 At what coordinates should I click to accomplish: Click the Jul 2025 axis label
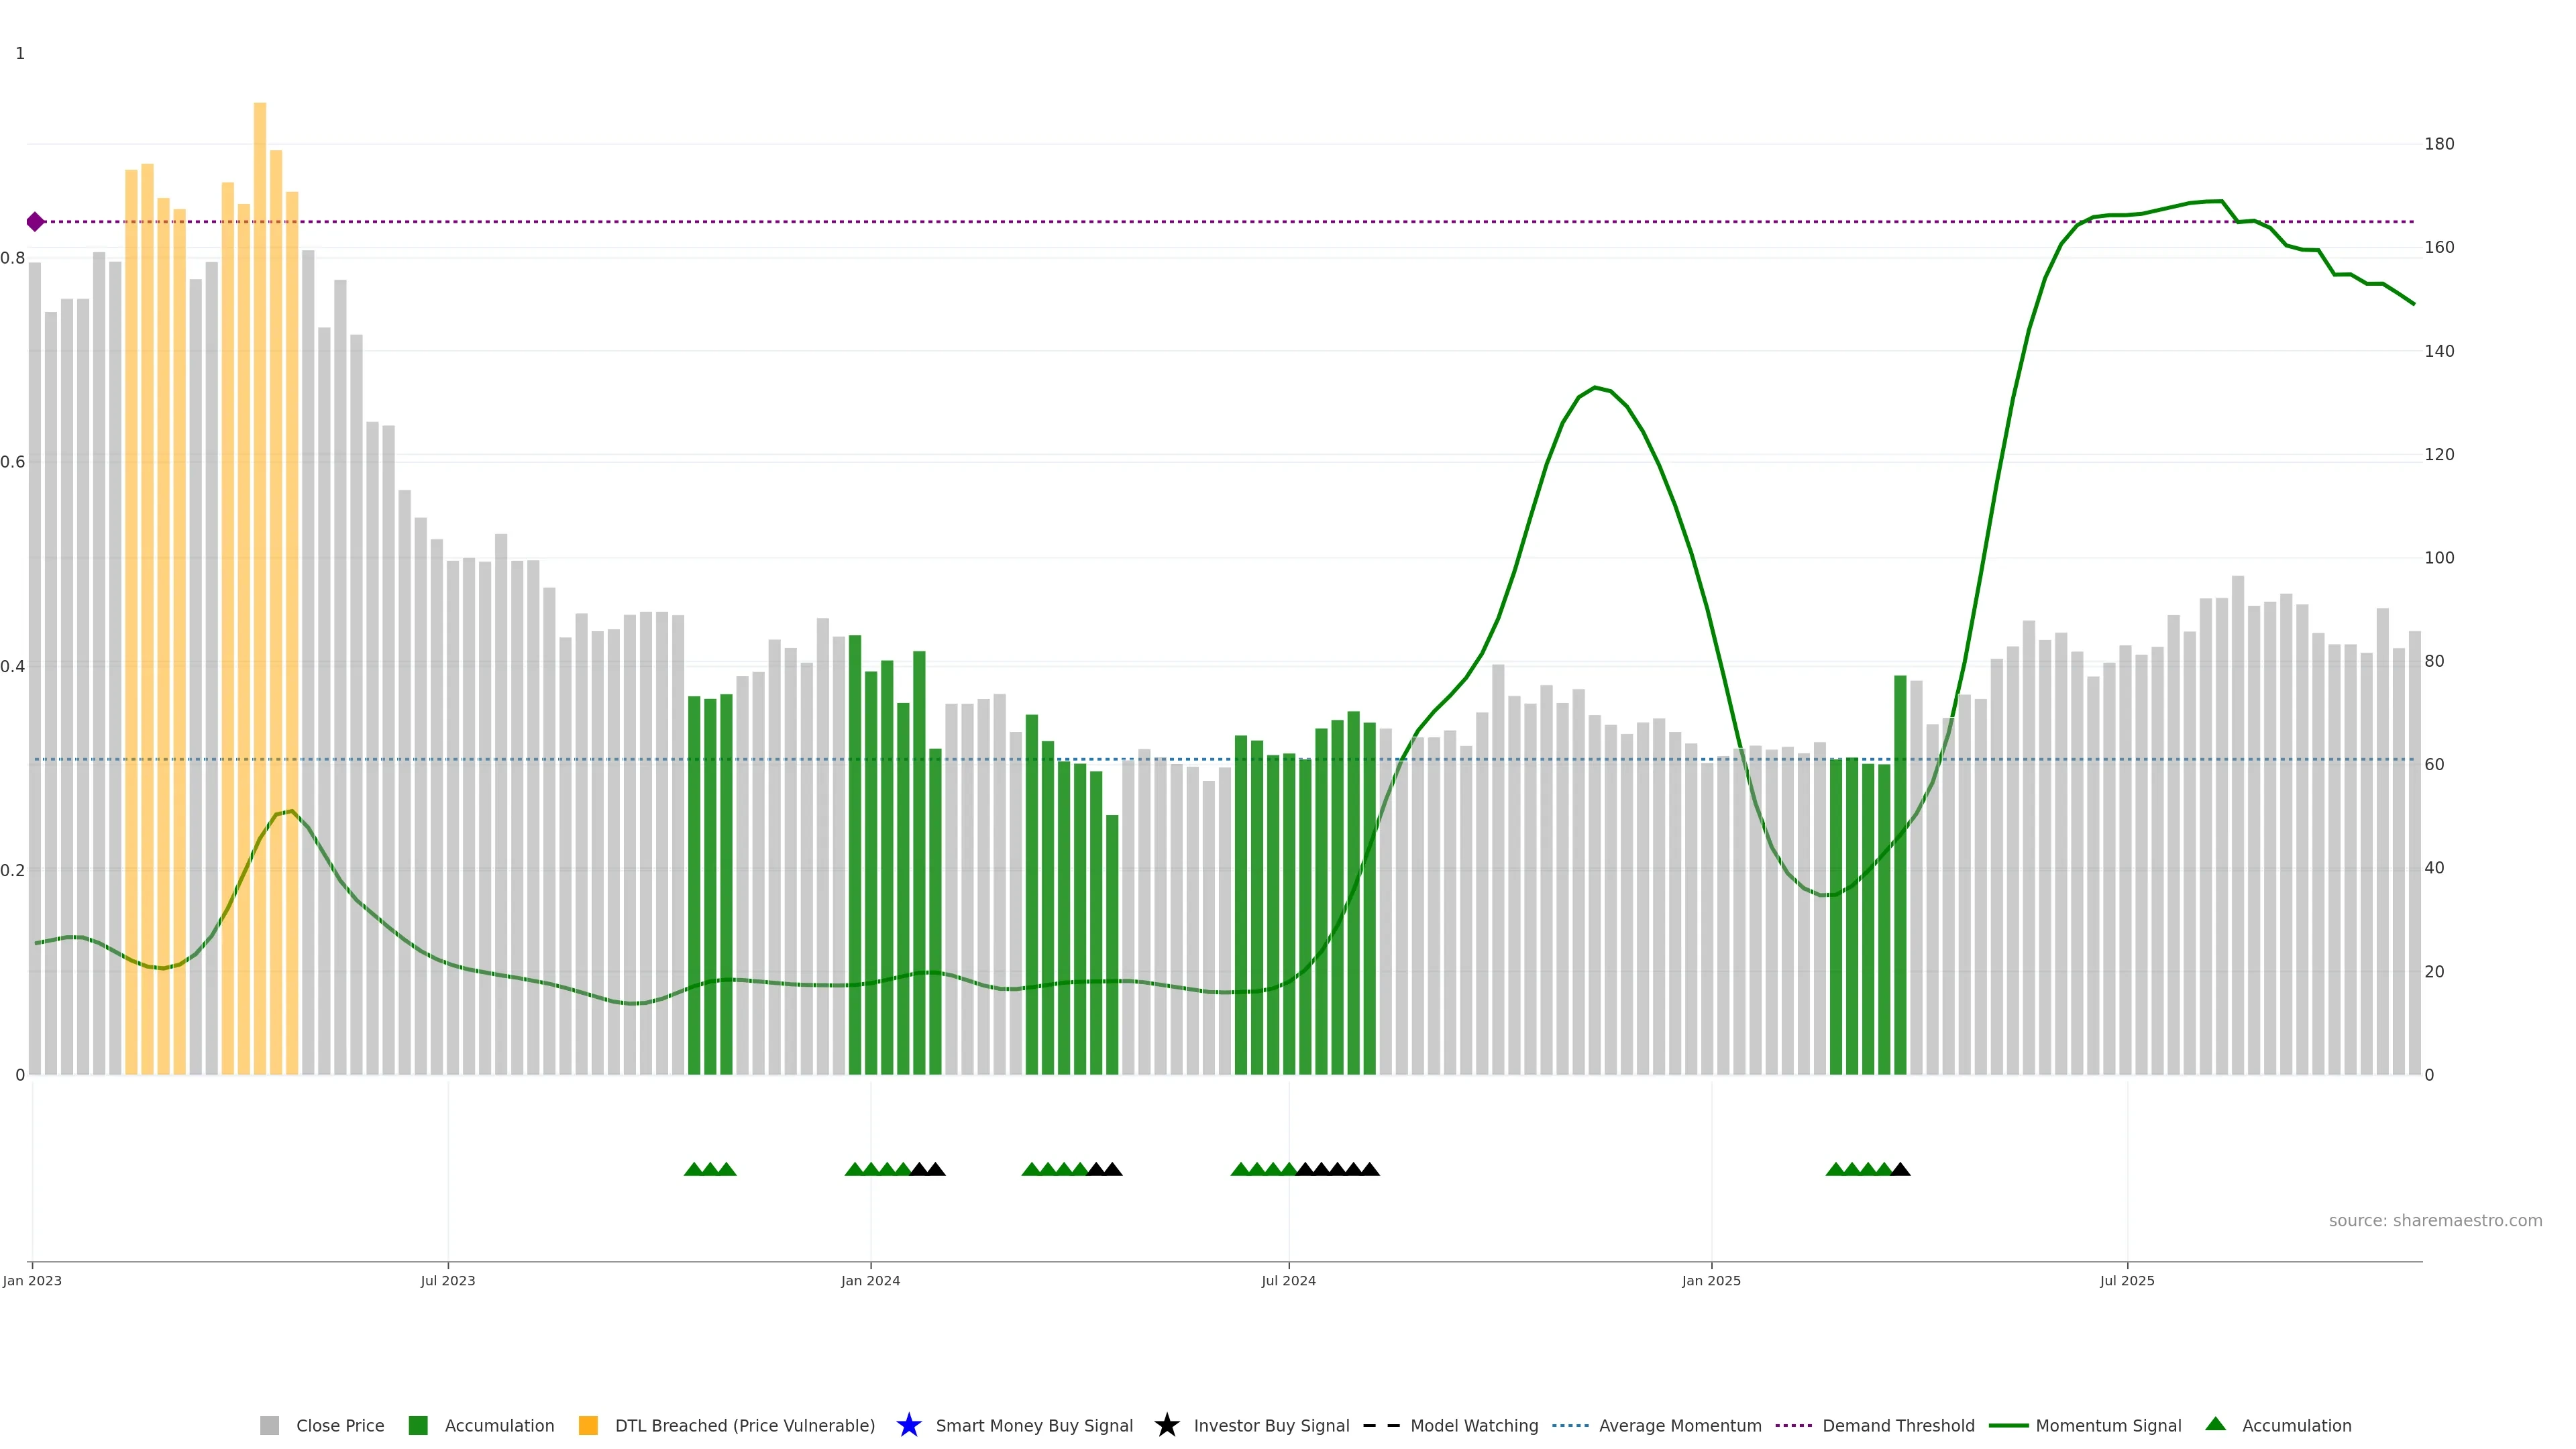(2126, 1280)
